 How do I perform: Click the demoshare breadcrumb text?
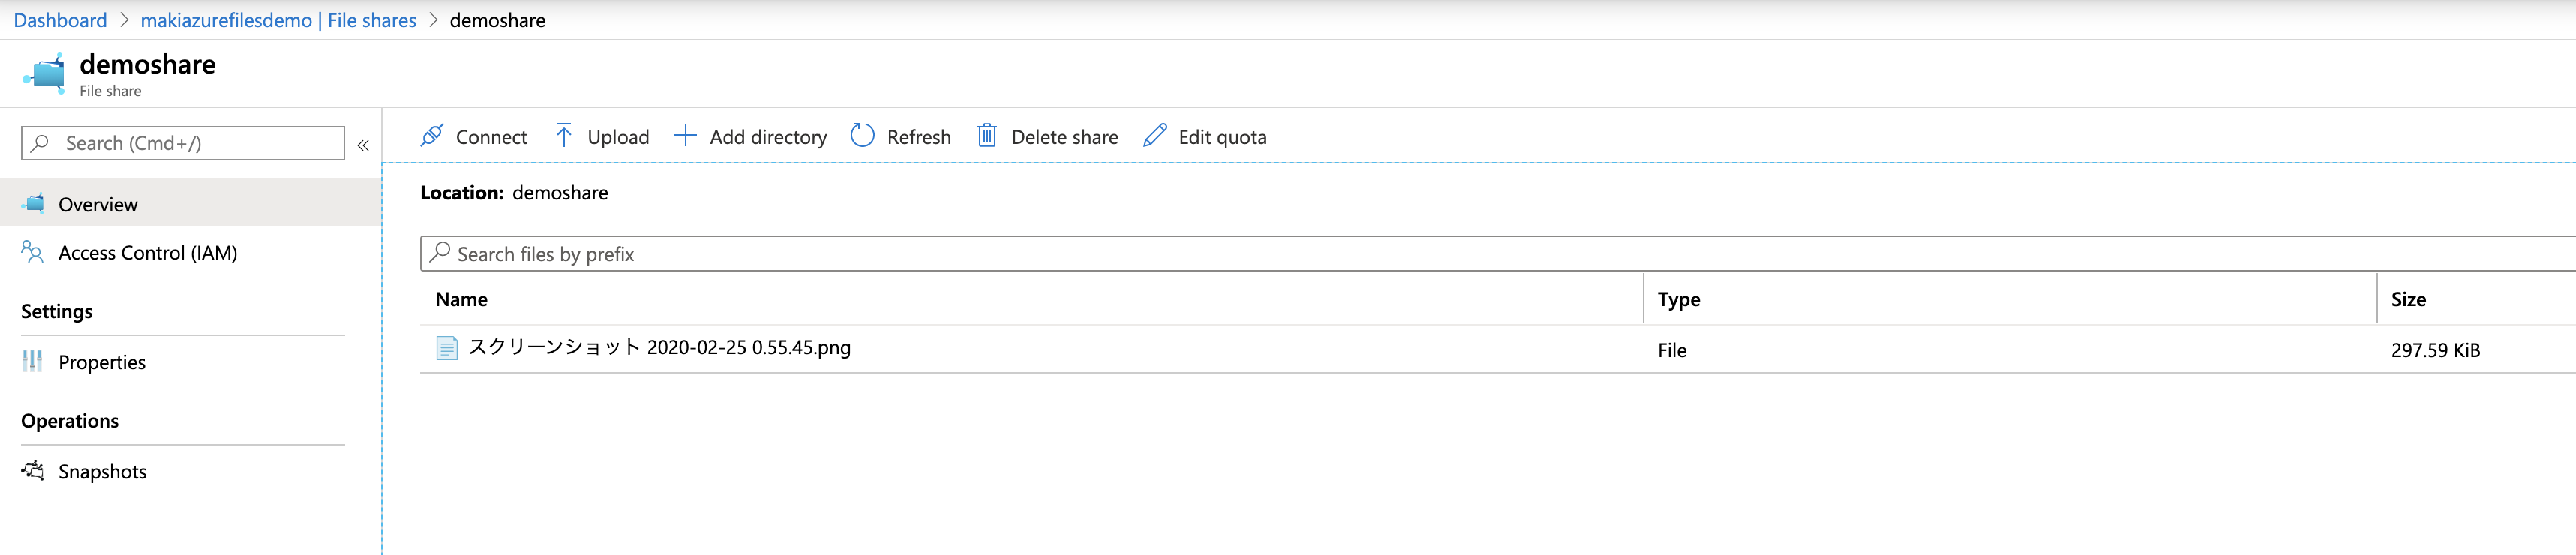coord(497,20)
